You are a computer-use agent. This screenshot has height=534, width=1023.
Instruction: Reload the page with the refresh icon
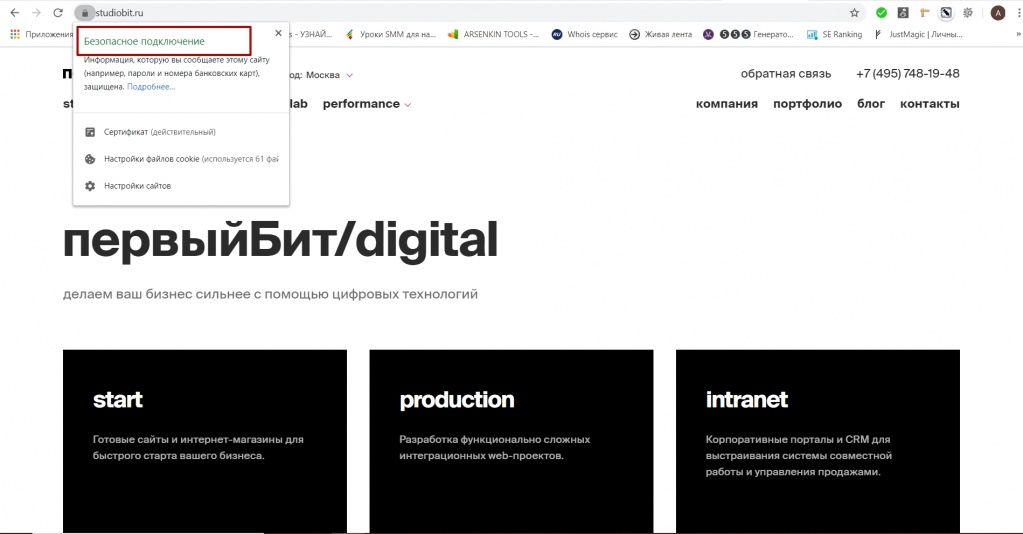tap(58, 13)
